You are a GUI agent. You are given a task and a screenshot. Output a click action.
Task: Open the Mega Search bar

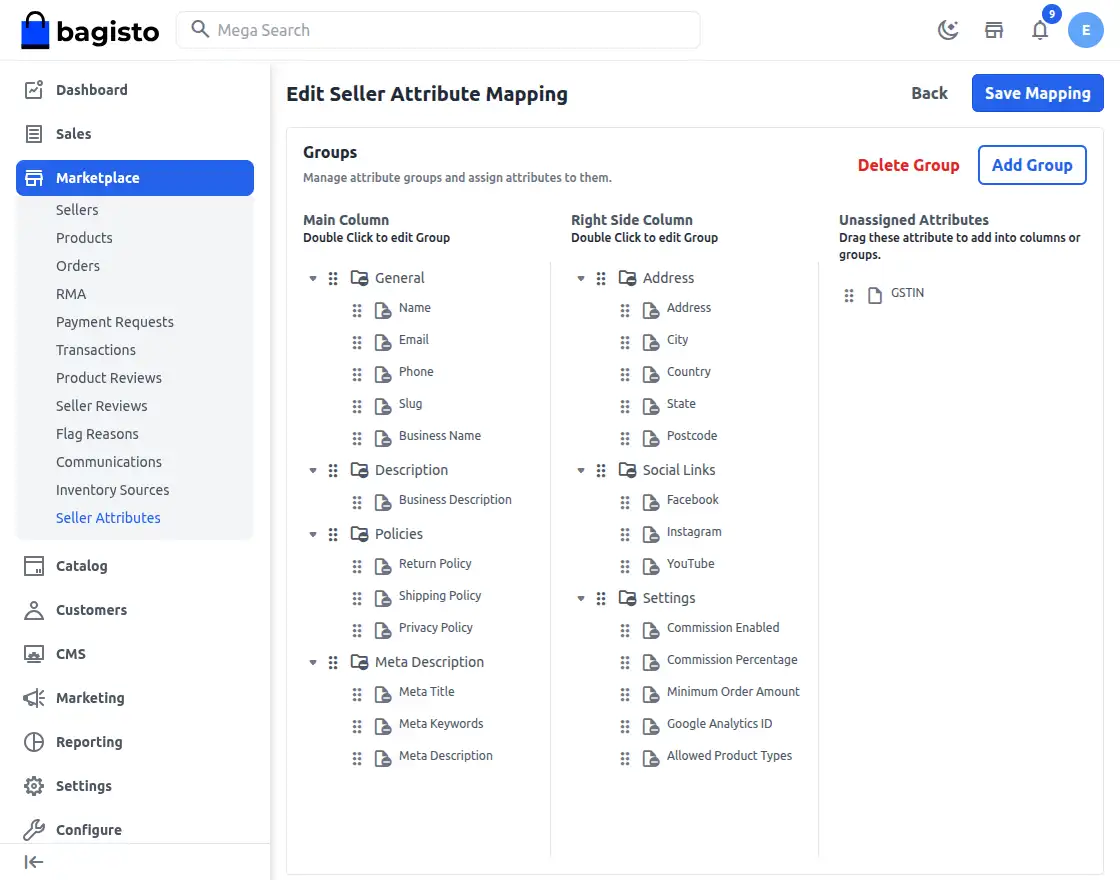[x=440, y=30]
